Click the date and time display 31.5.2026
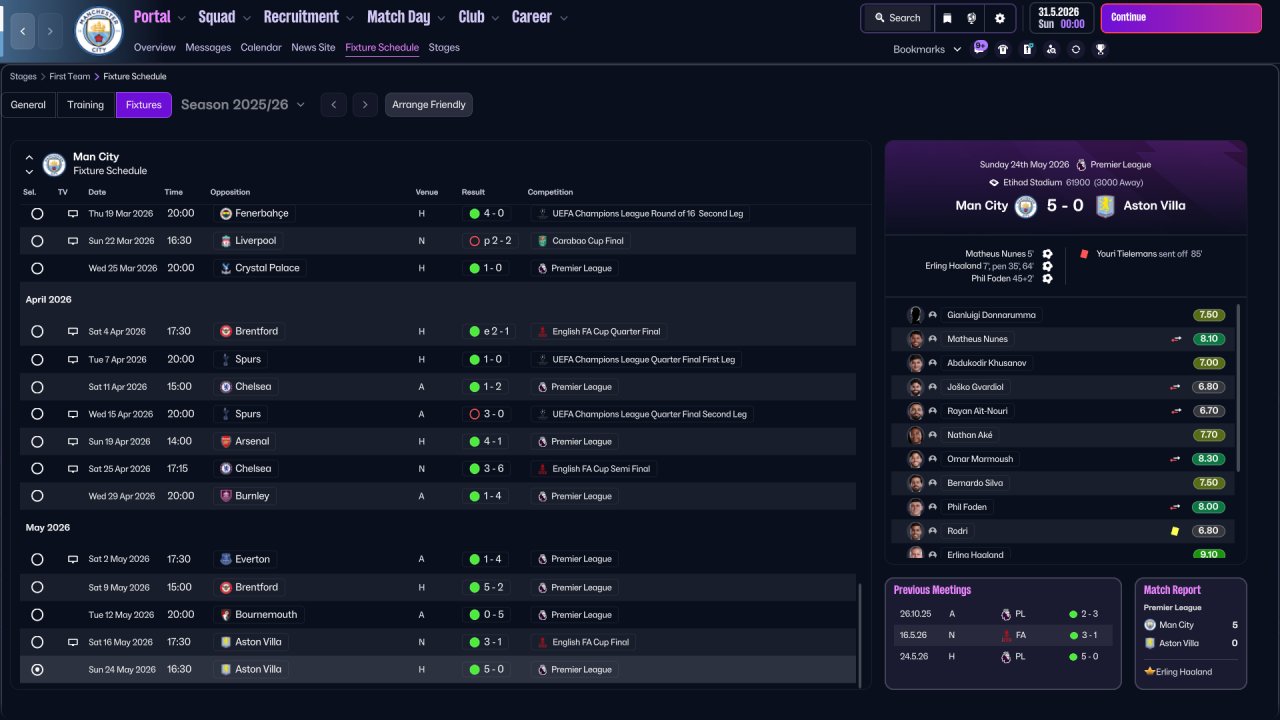1280x720 pixels. pyautogui.click(x=1061, y=18)
